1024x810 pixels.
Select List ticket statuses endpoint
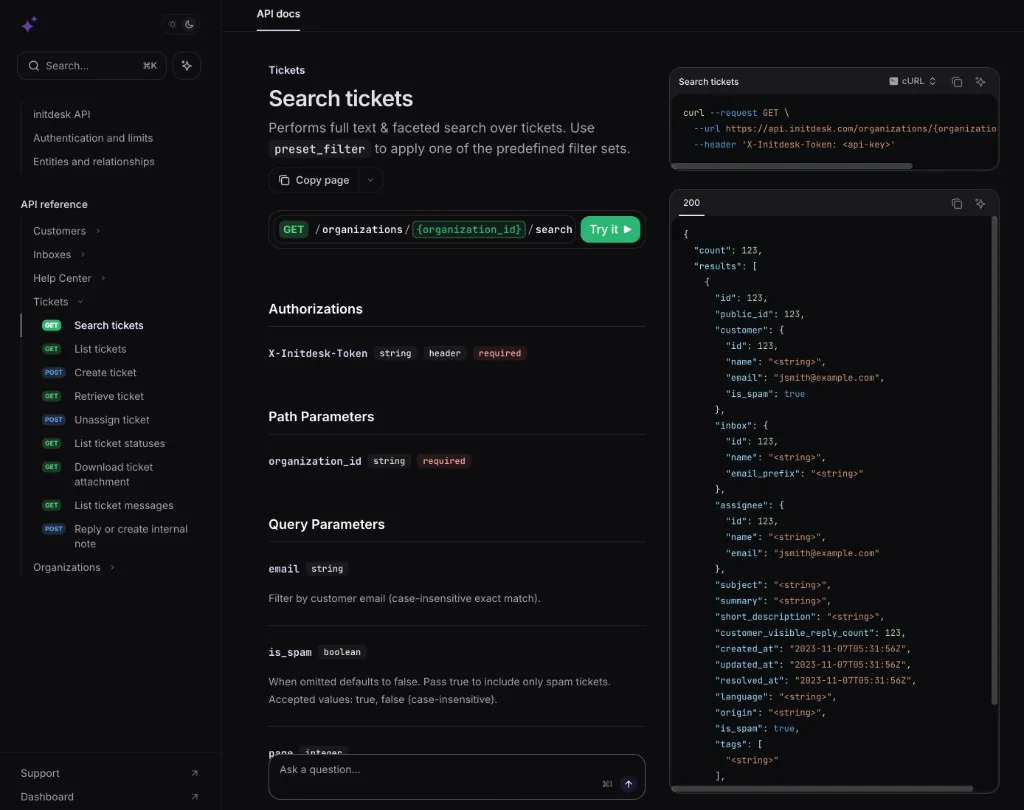pos(120,443)
